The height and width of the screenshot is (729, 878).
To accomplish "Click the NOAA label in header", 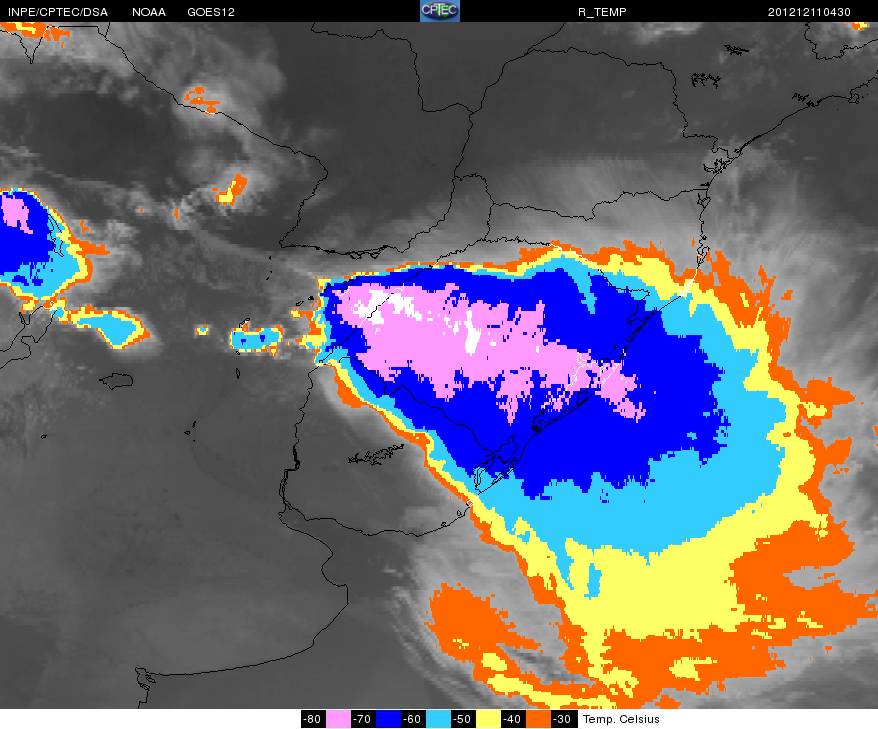I will click(x=149, y=12).
